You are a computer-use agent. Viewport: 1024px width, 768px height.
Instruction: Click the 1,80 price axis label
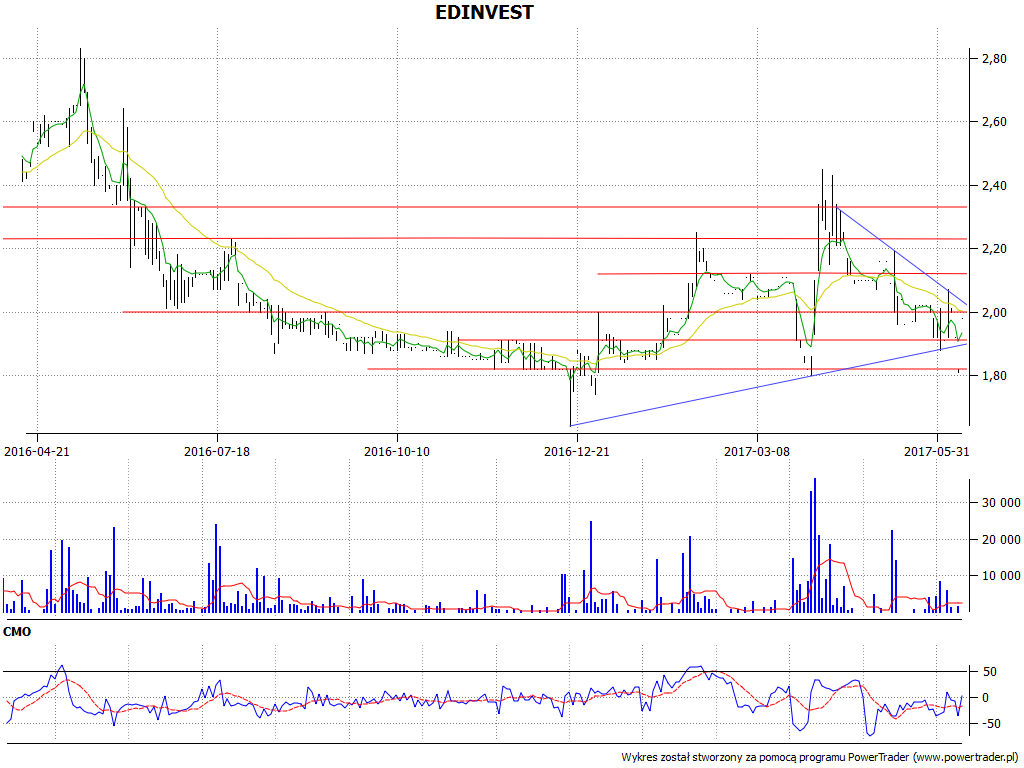pyautogui.click(x=994, y=376)
